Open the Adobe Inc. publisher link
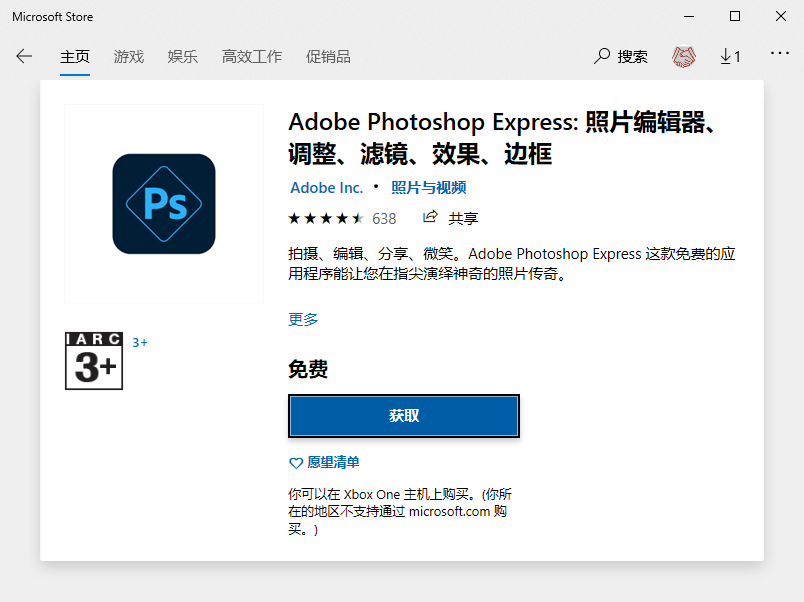The width and height of the screenshot is (804, 602). tap(327, 188)
